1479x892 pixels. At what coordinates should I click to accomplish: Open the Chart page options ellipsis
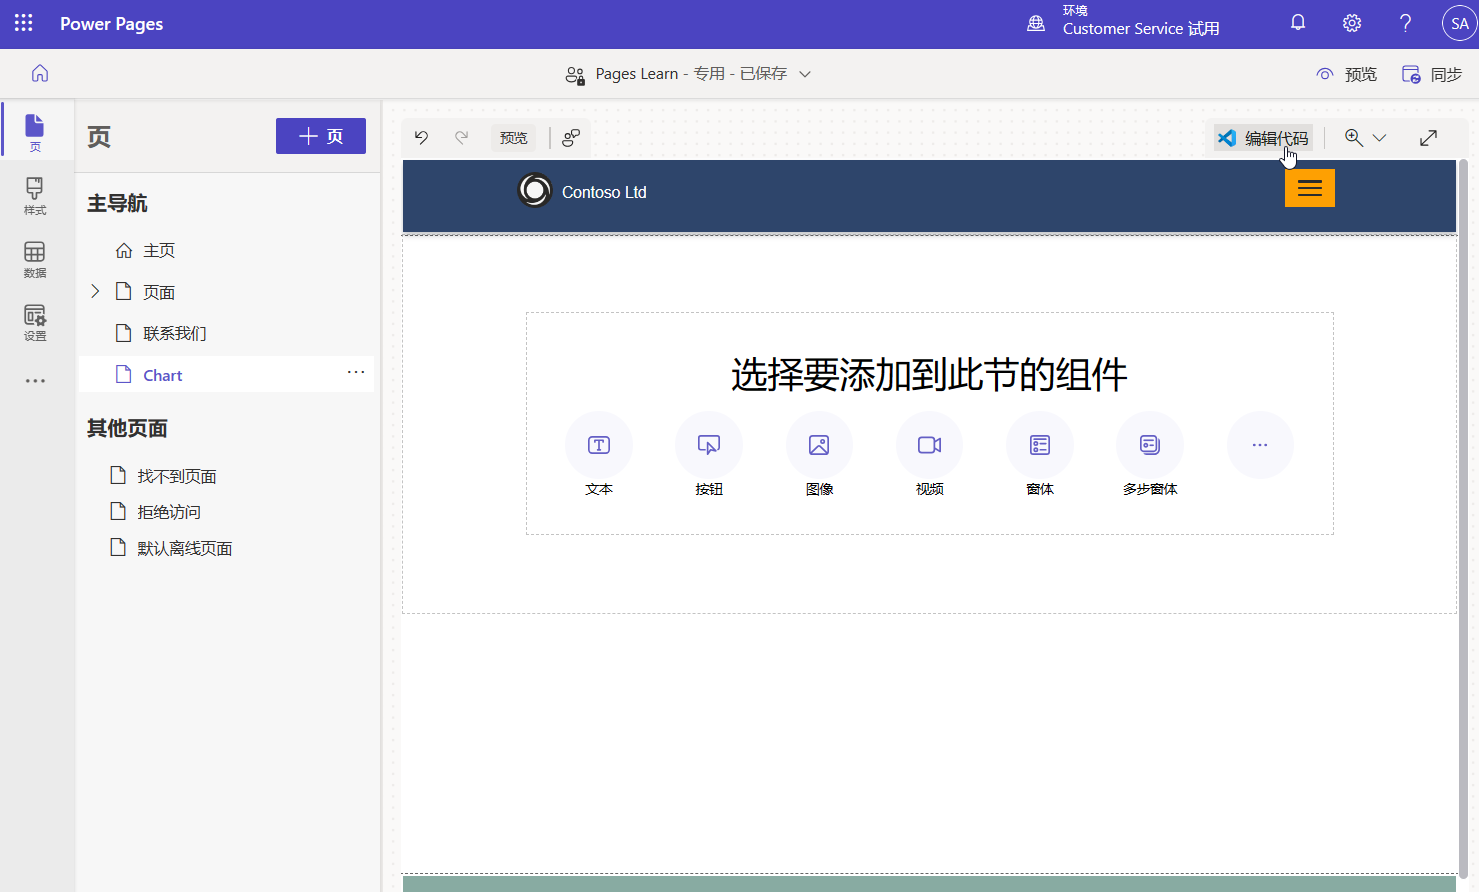(x=356, y=372)
